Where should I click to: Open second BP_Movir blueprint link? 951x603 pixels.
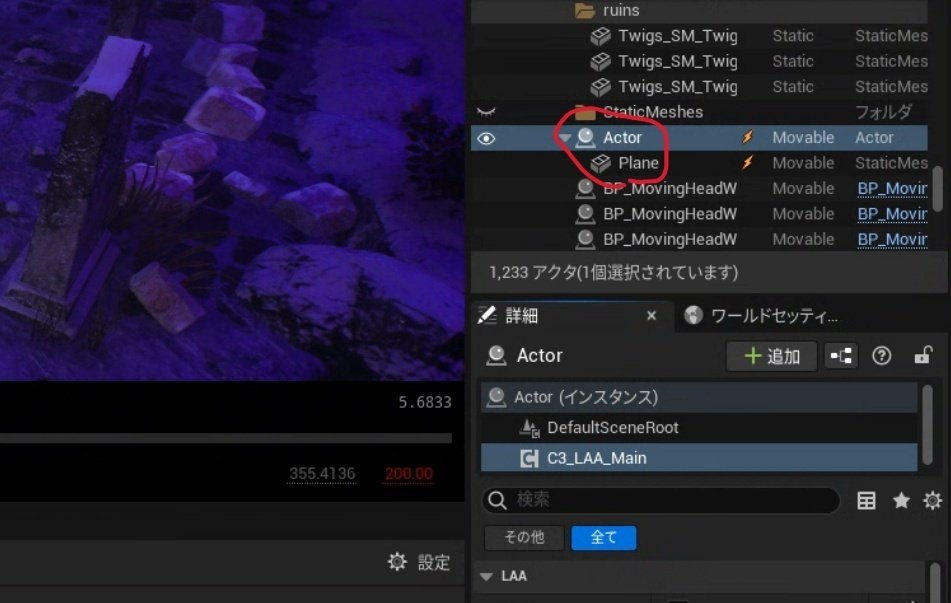click(892, 214)
